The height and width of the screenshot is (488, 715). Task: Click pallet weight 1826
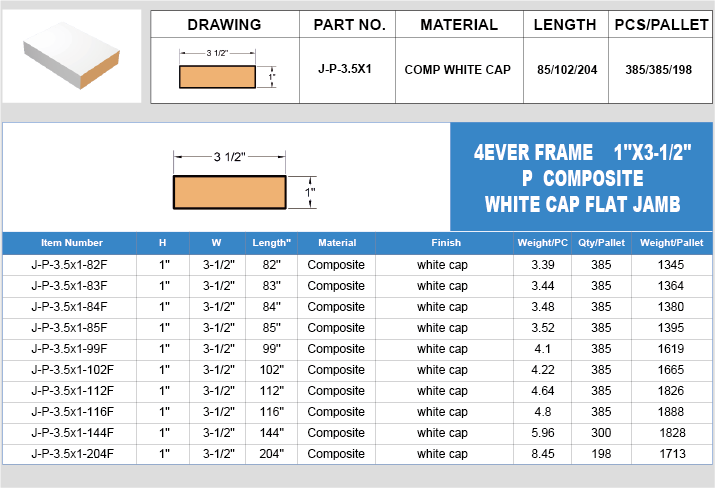pyautogui.click(x=671, y=390)
